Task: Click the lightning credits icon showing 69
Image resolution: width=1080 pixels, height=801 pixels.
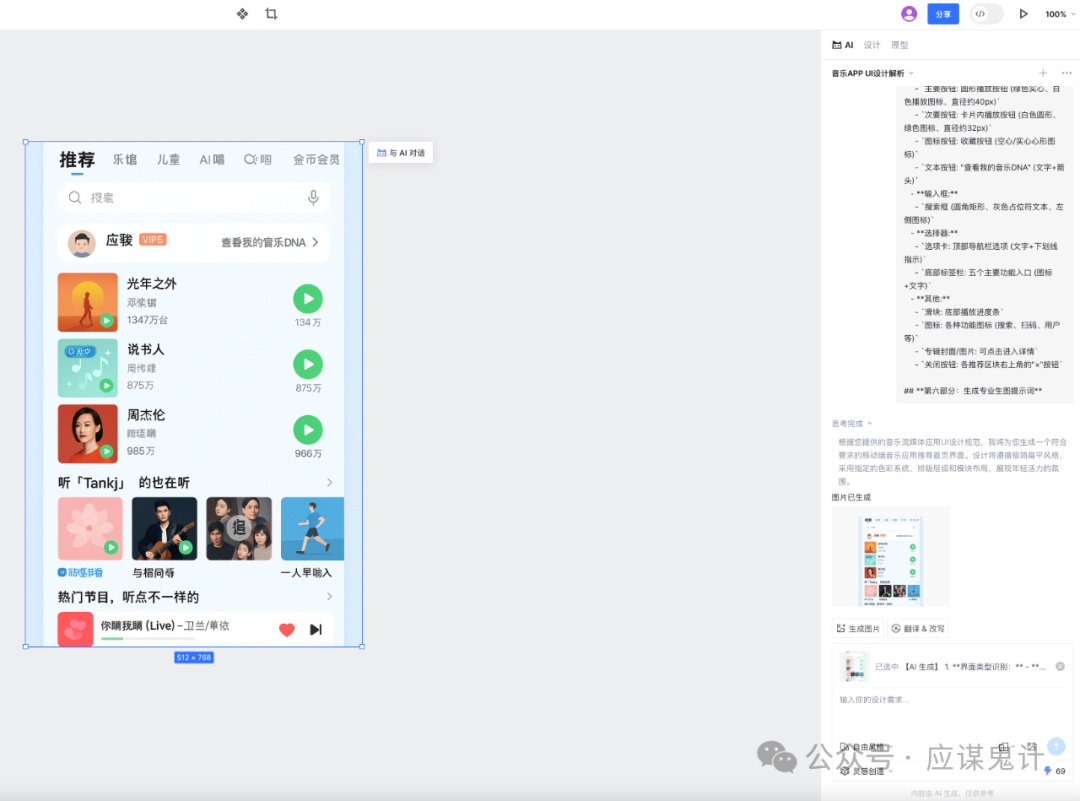Action: [1052, 770]
